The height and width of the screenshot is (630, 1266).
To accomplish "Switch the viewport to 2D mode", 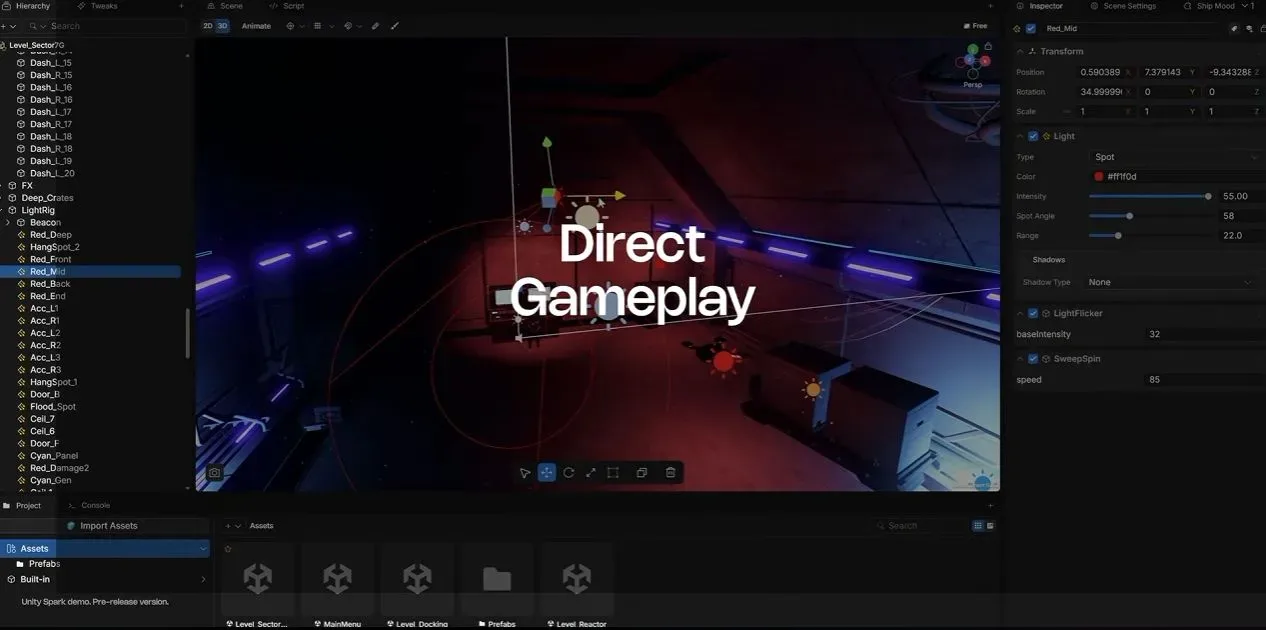I will tap(208, 26).
